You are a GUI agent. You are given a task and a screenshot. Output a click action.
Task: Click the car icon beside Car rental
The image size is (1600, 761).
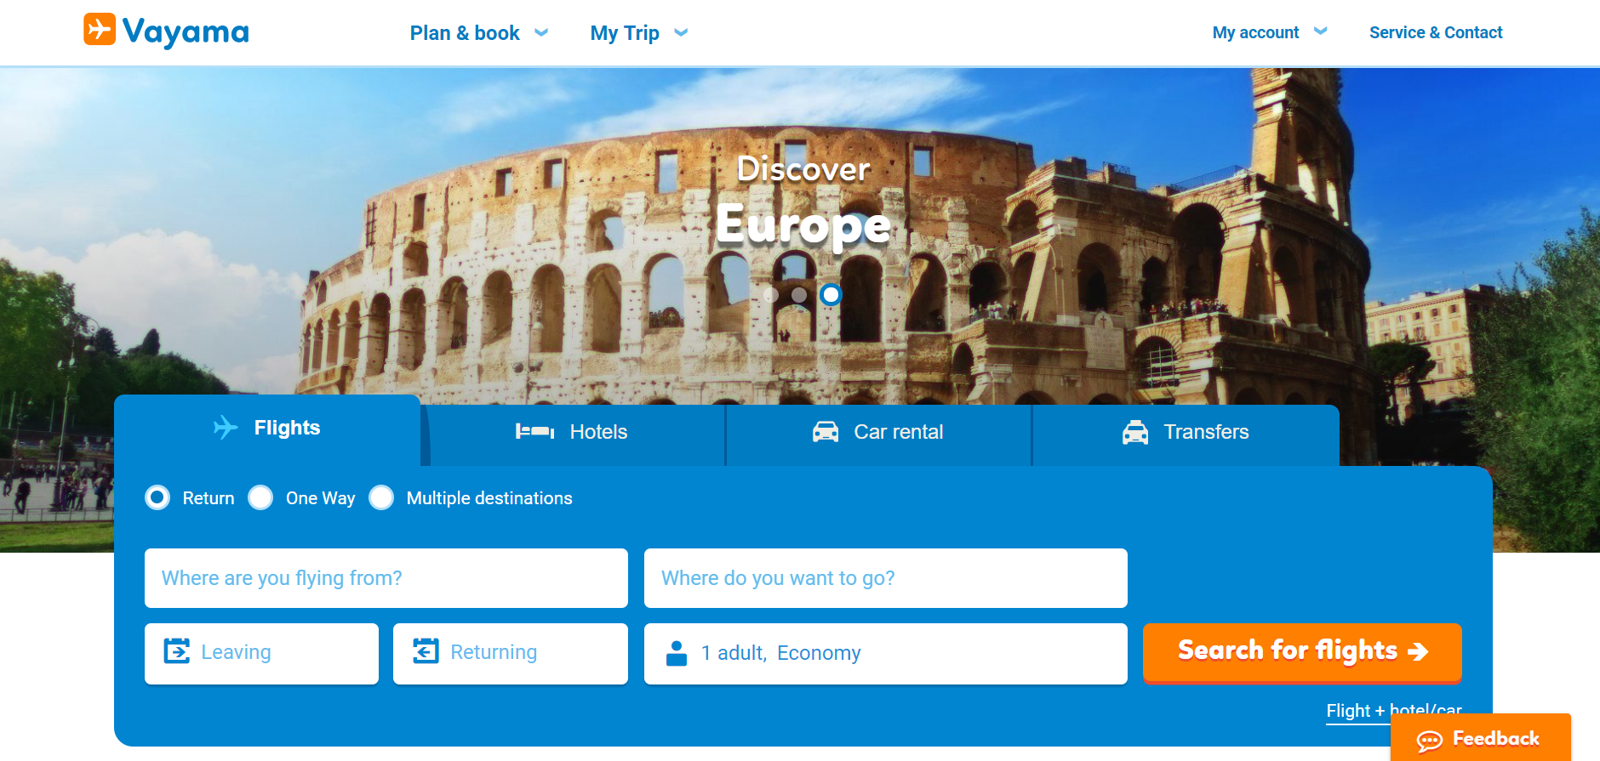(x=825, y=432)
